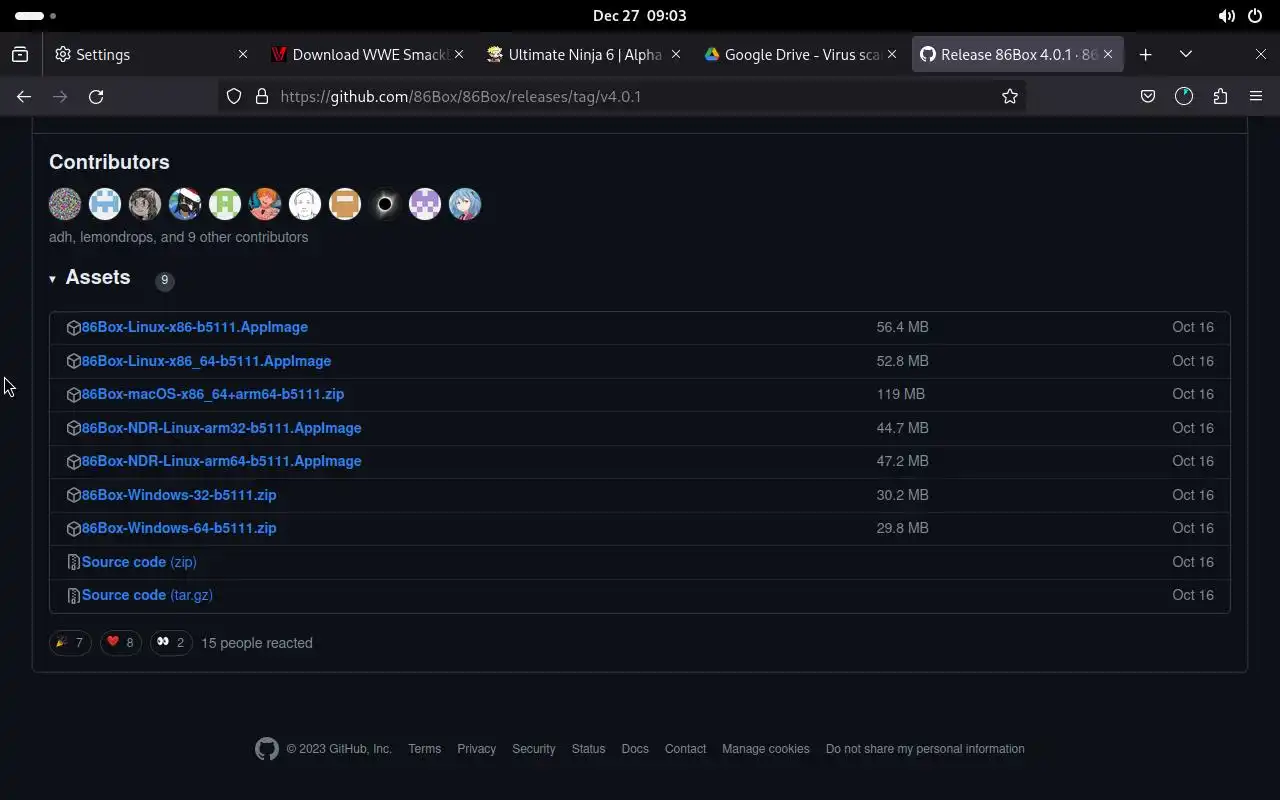Toggle the heart reaction with 8
Screen dimensions: 1280x800
tap(120, 642)
